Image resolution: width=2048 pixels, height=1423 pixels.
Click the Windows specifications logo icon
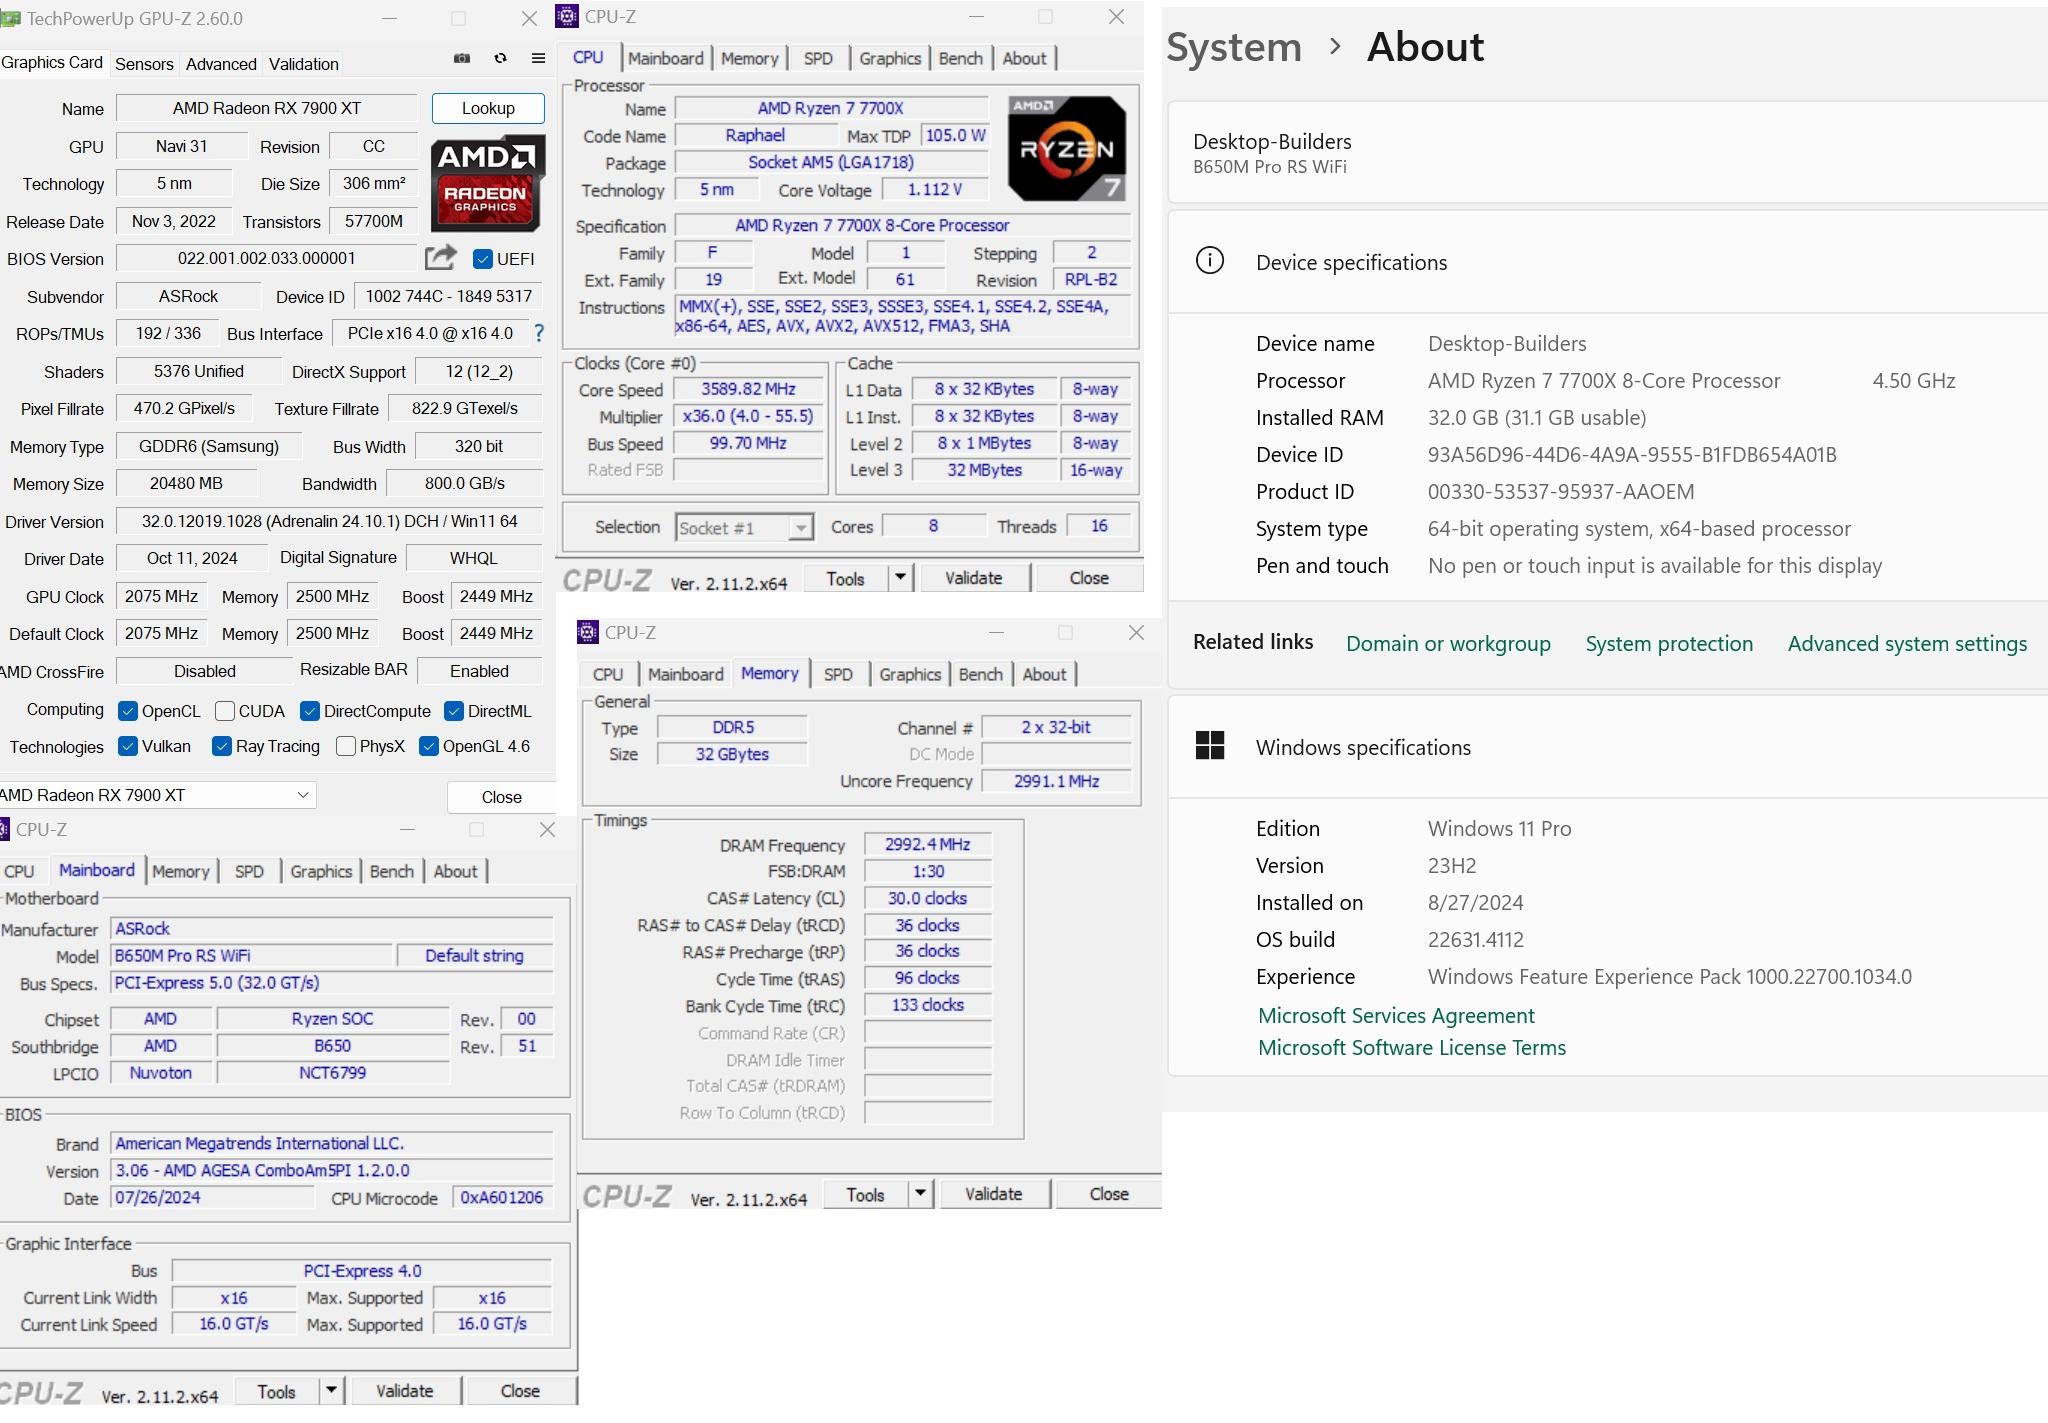tap(1210, 745)
